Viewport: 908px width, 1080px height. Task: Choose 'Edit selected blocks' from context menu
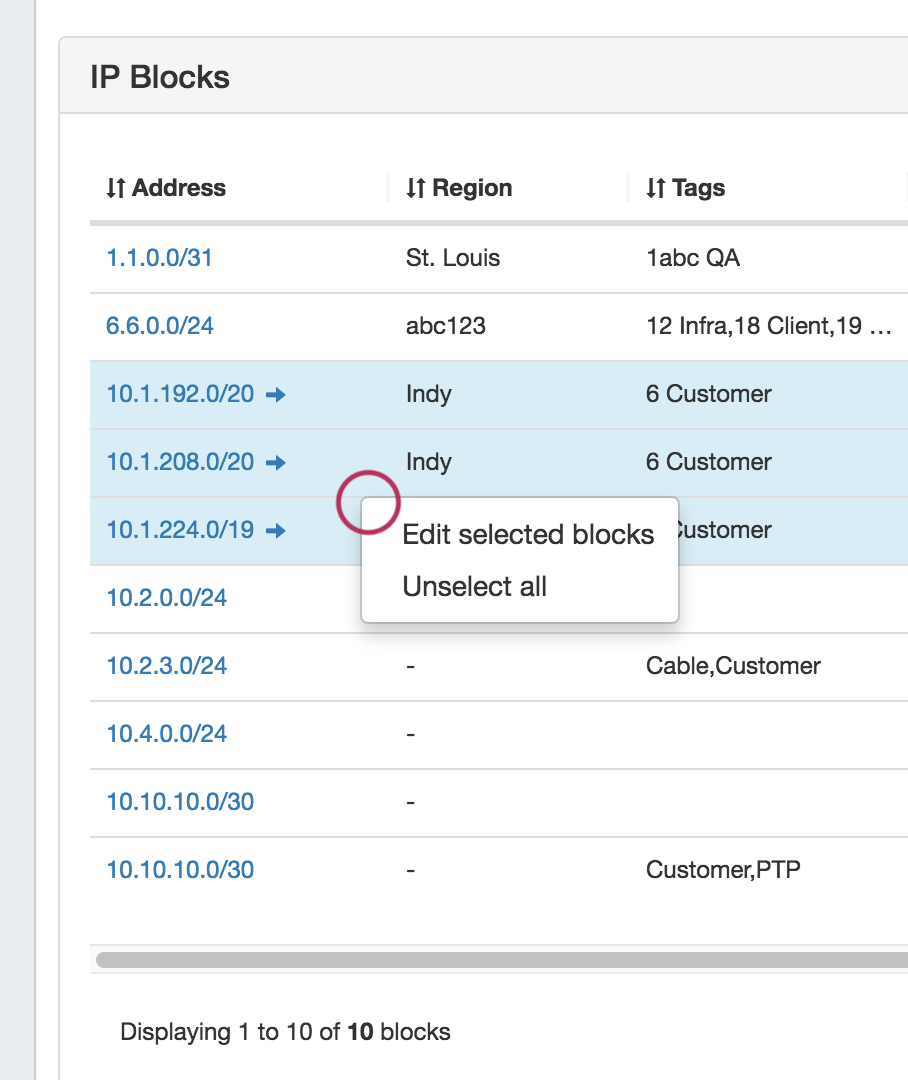(x=527, y=535)
